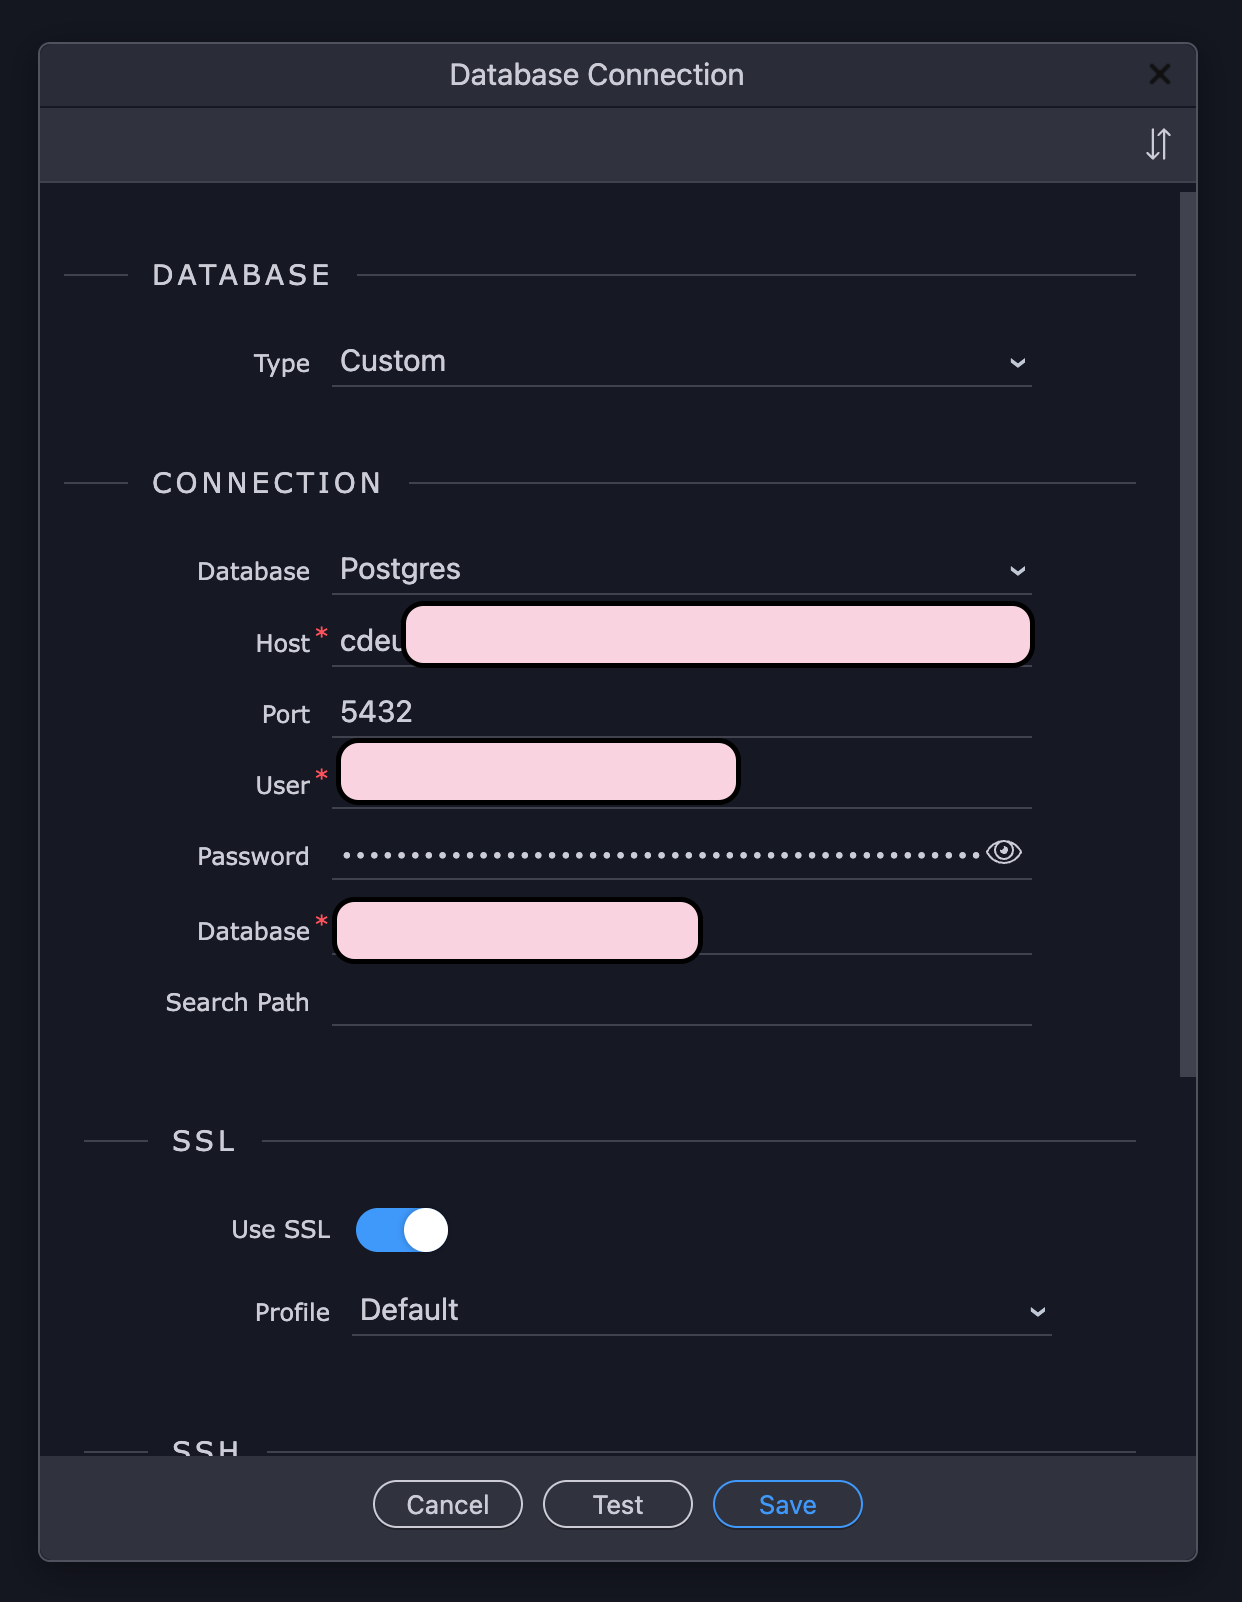
Task: Click the required Database name field
Action: point(682,929)
